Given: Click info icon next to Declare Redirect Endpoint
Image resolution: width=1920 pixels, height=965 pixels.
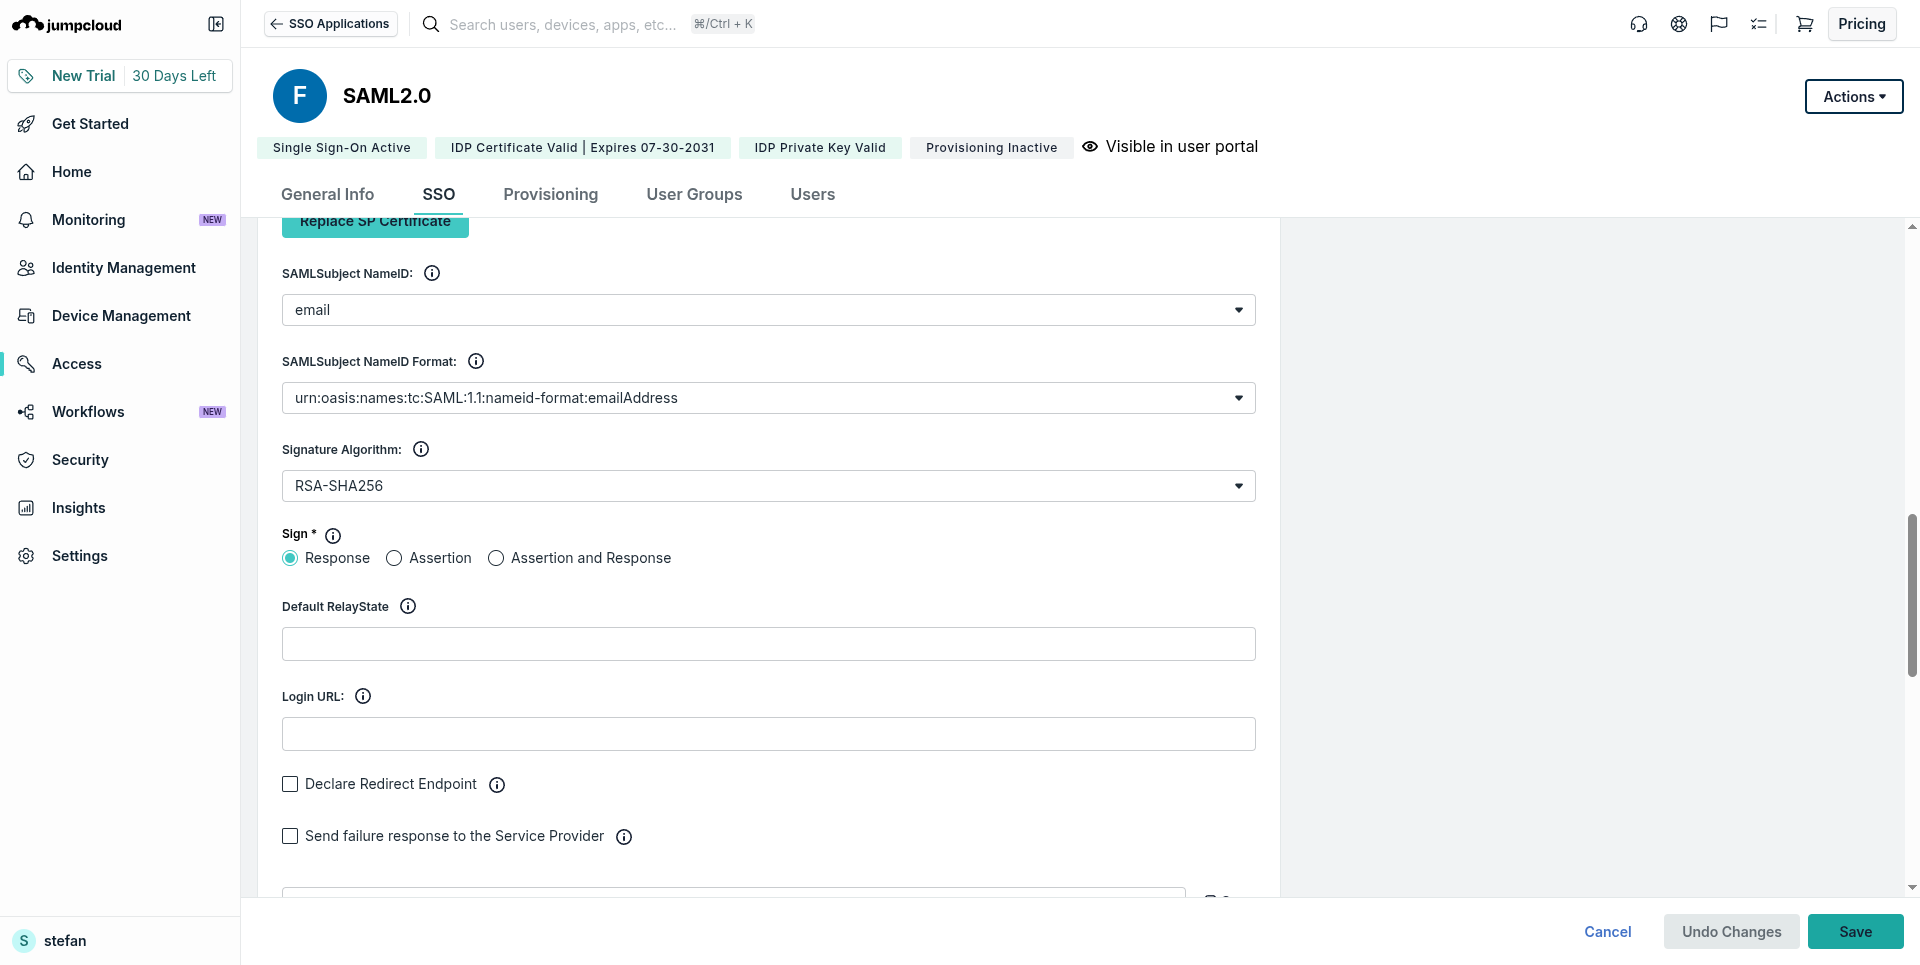Looking at the screenshot, I should (x=497, y=785).
